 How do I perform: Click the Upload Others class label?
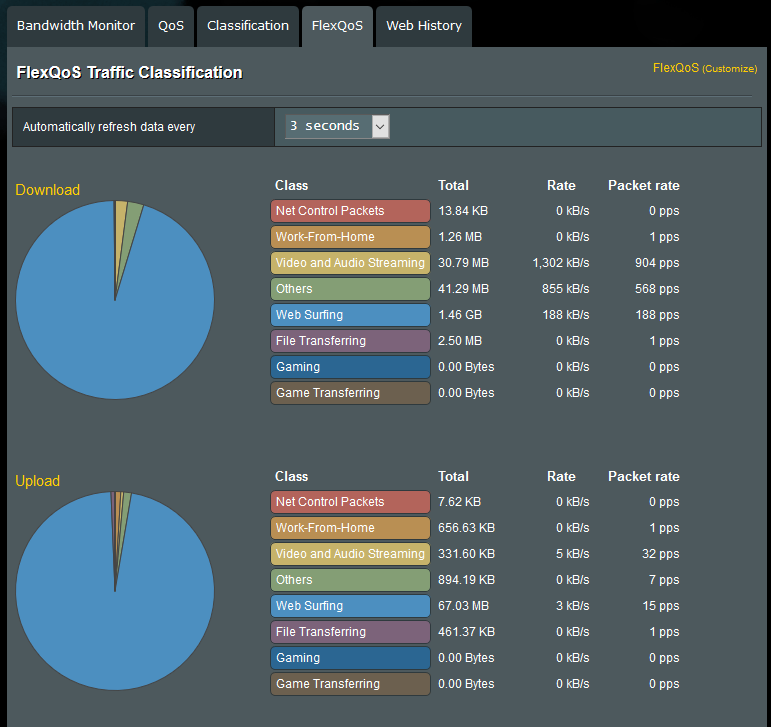pos(350,580)
